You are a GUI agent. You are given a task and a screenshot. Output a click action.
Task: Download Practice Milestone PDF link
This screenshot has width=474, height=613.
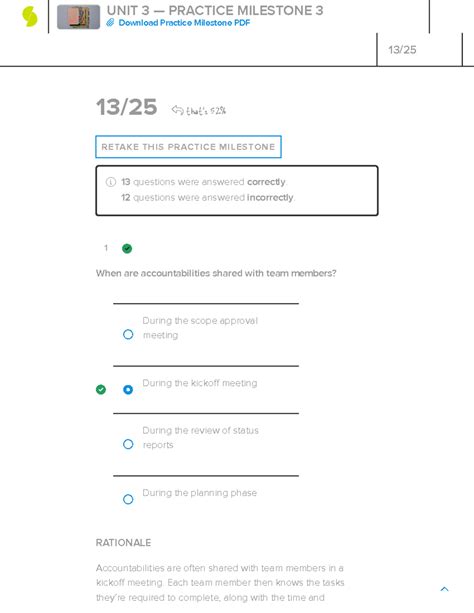click(184, 23)
